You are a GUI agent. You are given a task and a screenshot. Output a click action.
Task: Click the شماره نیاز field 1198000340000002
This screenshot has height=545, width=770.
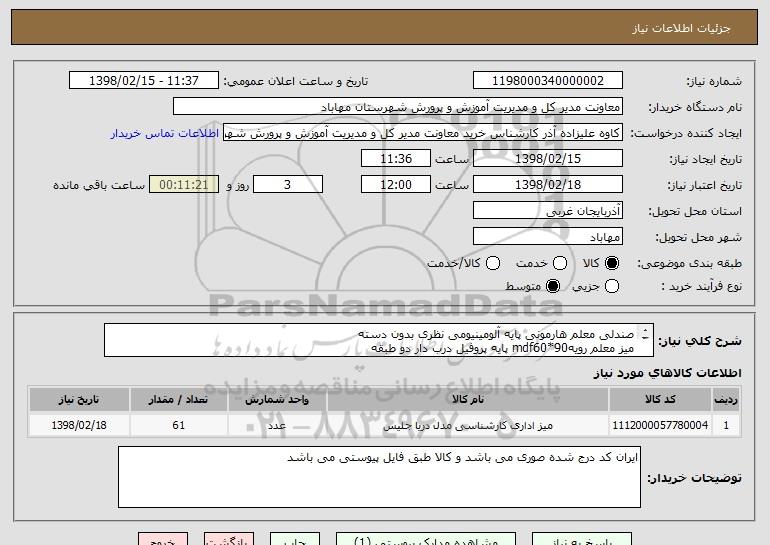point(548,81)
